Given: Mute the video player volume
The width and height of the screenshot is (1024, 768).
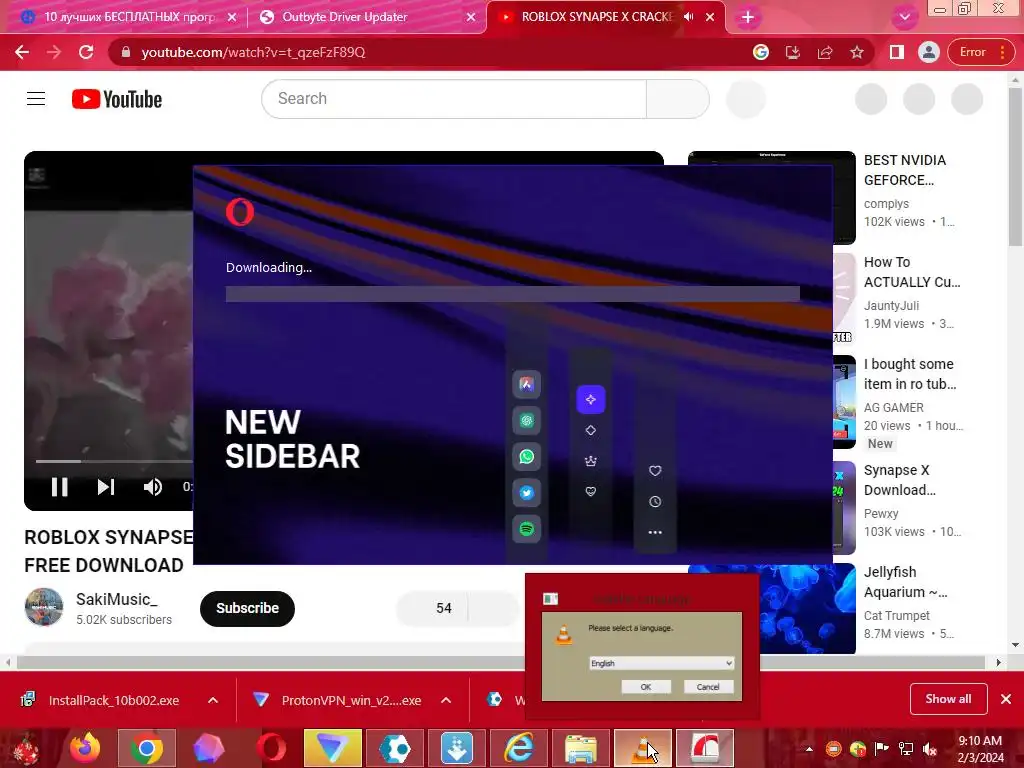Looking at the screenshot, I should click(x=153, y=487).
